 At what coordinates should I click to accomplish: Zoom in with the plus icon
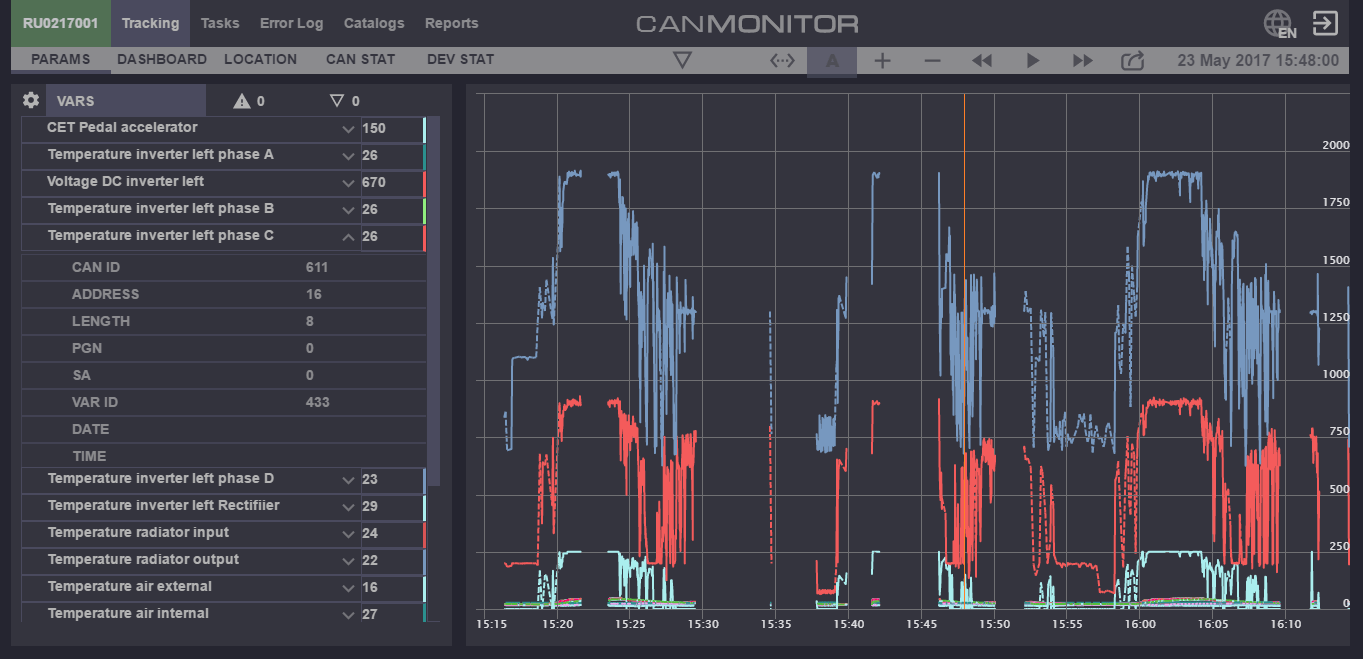pyautogui.click(x=882, y=61)
